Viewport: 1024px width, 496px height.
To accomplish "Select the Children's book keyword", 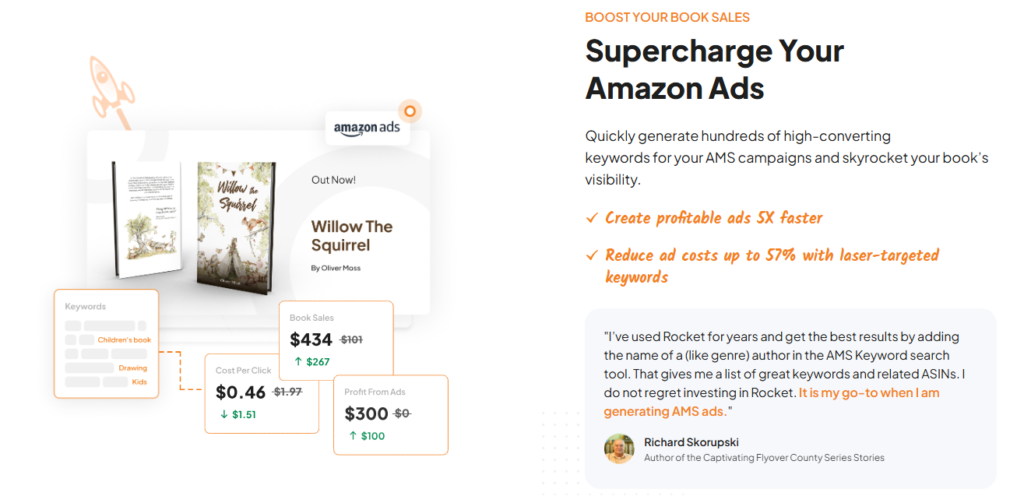I will tap(124, 340).
